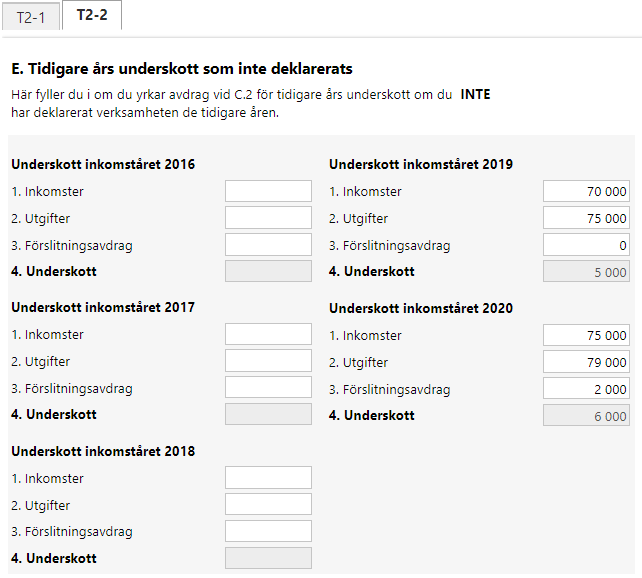Click the '4. Underskott' label under 2018
The width and height of the screenshot is (642, 578).
[x=54, y=558]
